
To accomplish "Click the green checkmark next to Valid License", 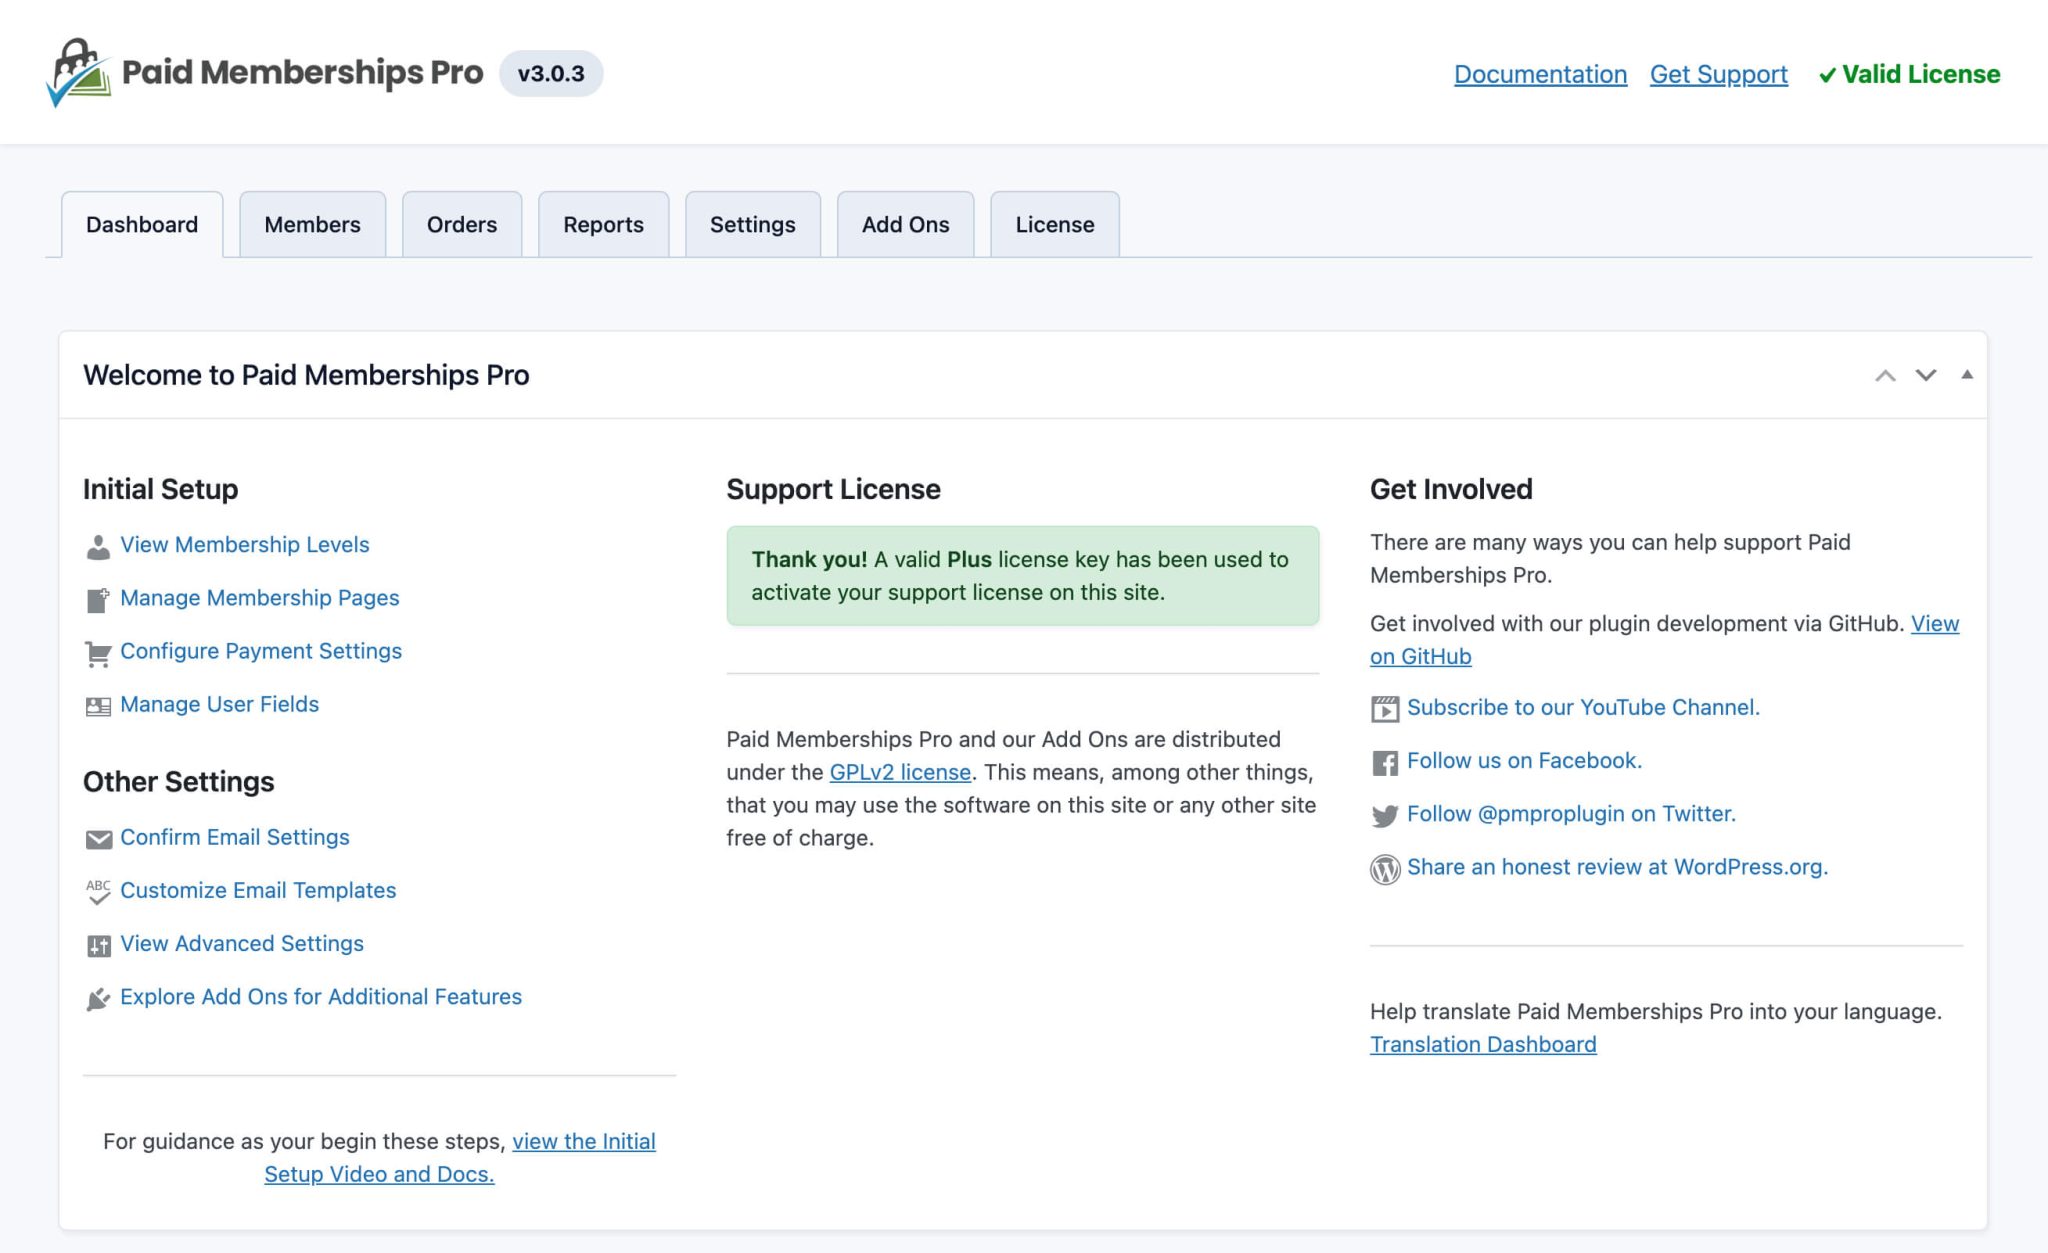I will (x=1827, y=75).
